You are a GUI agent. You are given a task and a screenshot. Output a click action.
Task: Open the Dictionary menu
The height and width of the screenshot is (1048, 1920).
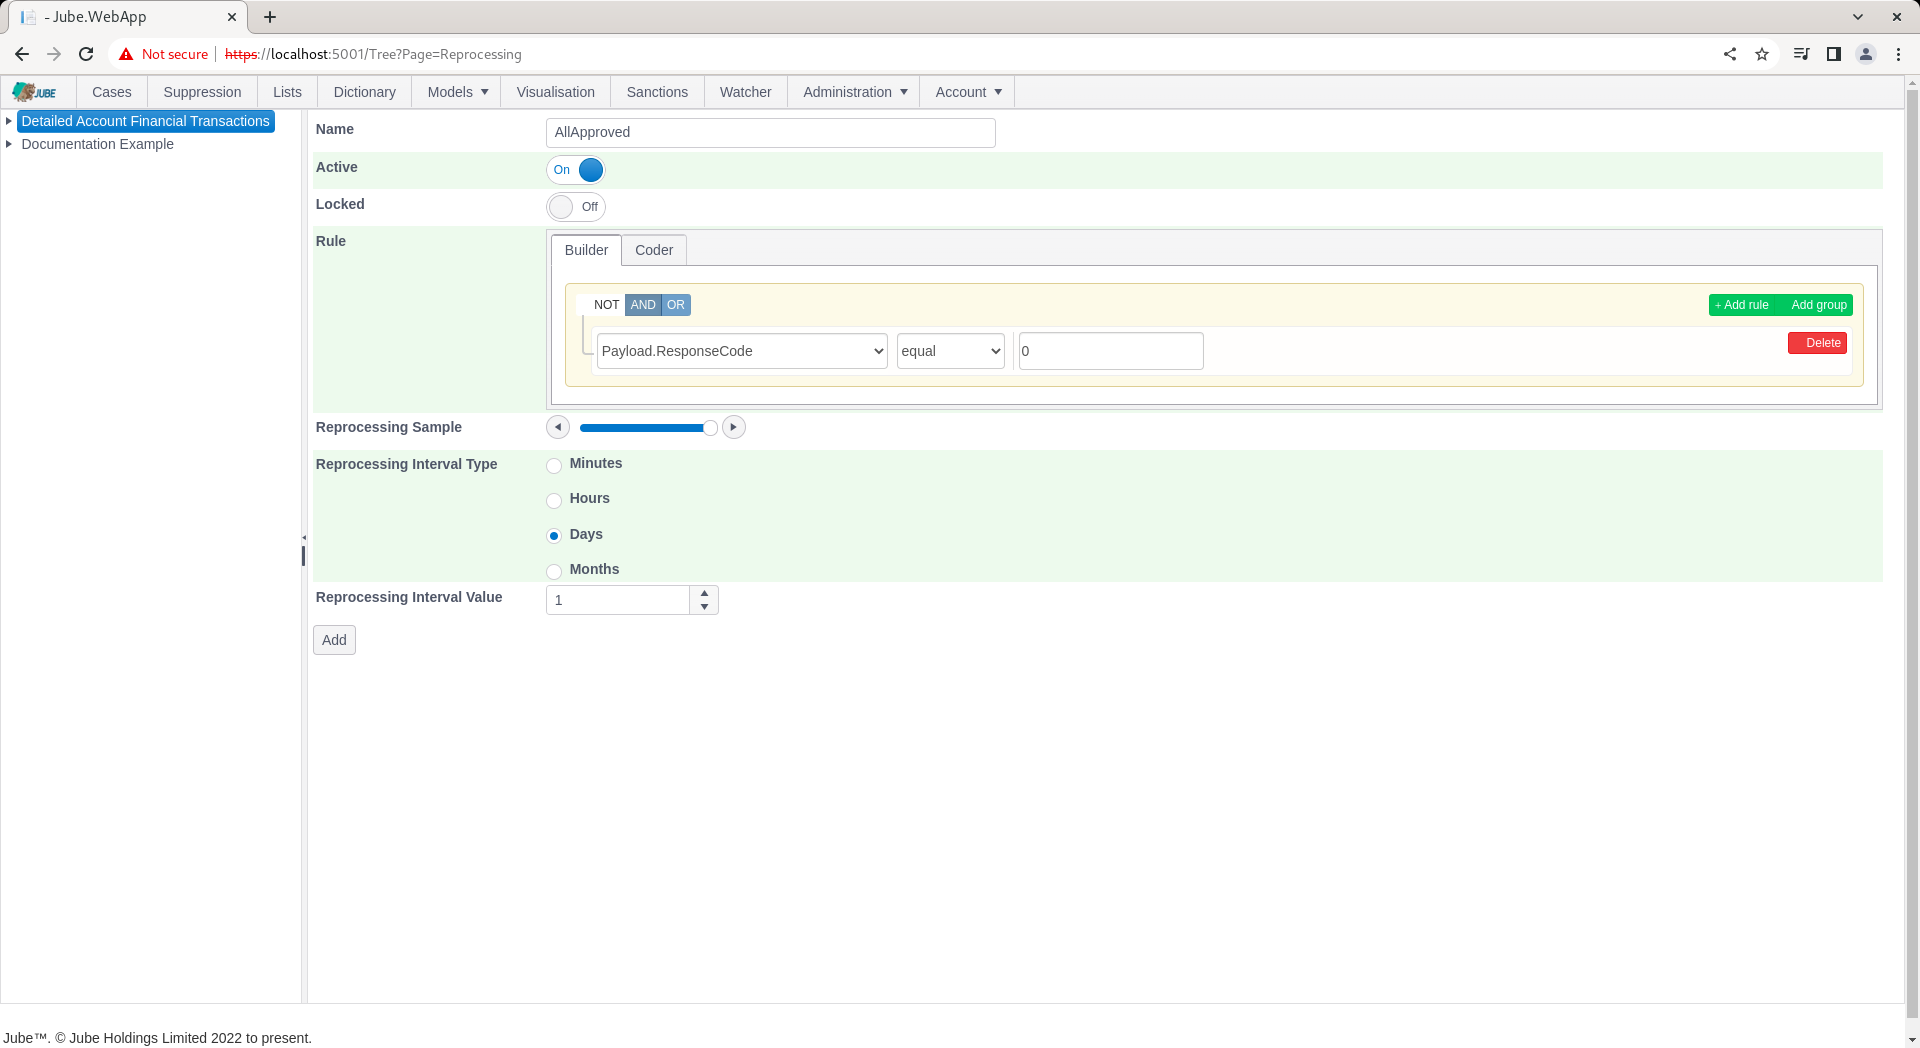pyautogui.click(x=364, y=92)
